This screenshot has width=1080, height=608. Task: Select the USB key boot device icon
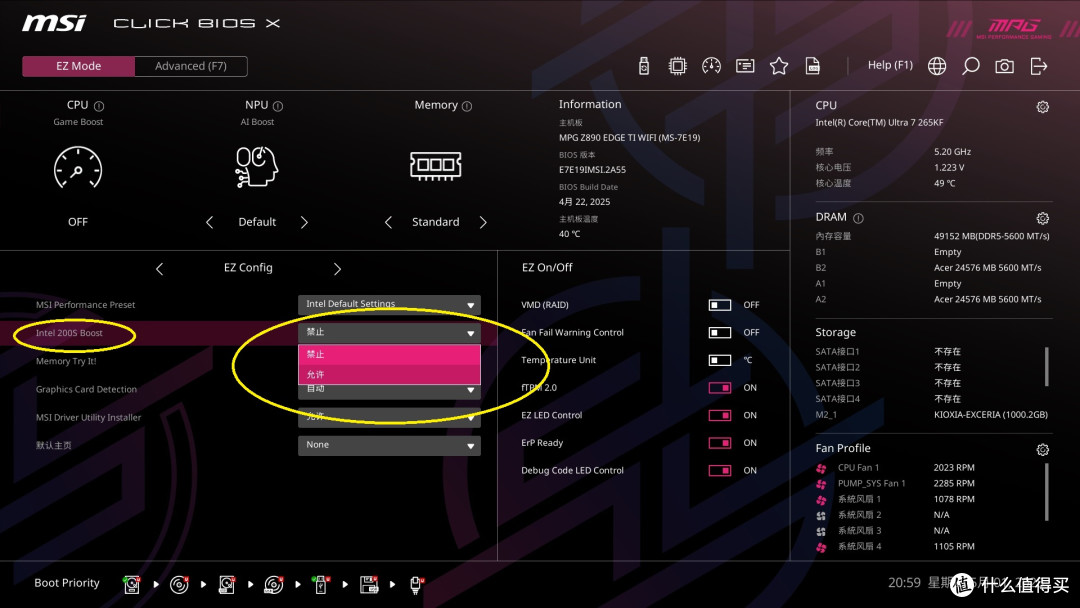pyautogui.click(x=320, y=584)
